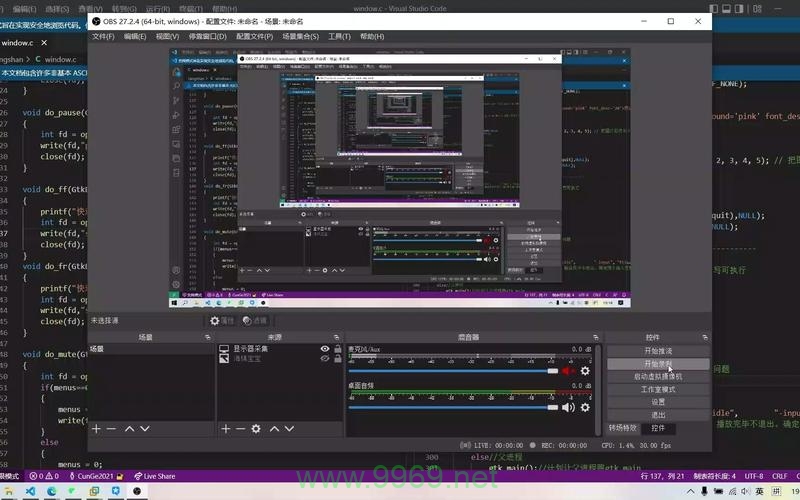Viewport: 800px width, 500px height.
Task: Click 开始录制 to start recording
Action: [658, 364]
